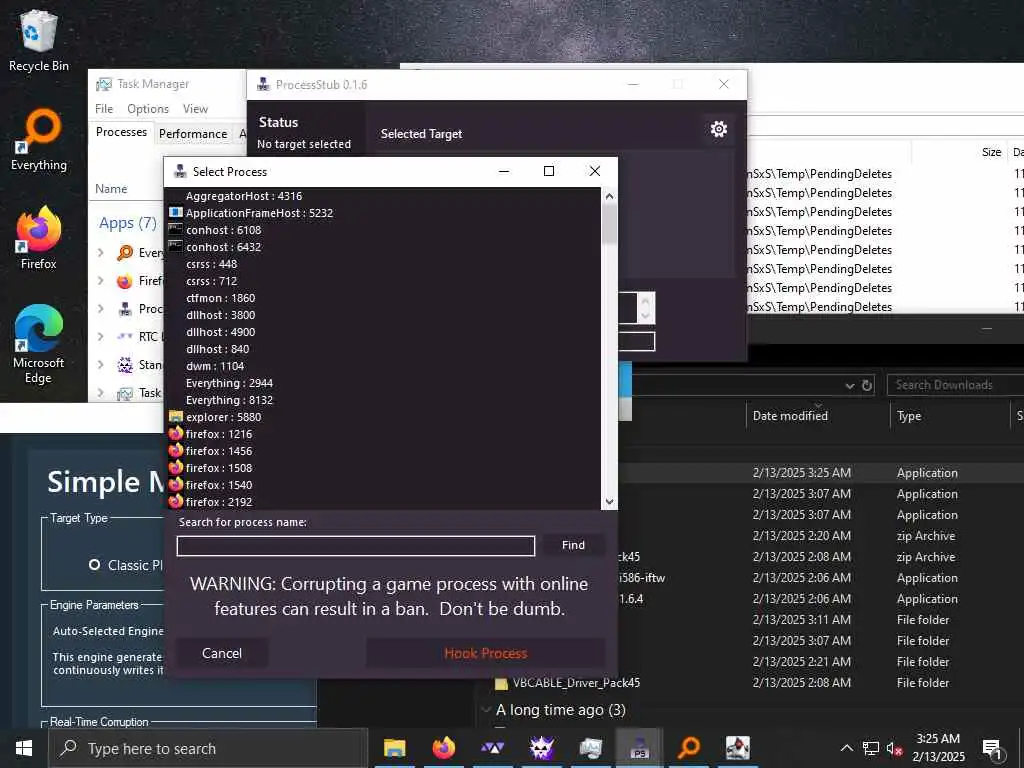This screenshot has height=768, width=1024.
Task: Click conhost 6108 console icon
Action: click(x=175, y=229)
